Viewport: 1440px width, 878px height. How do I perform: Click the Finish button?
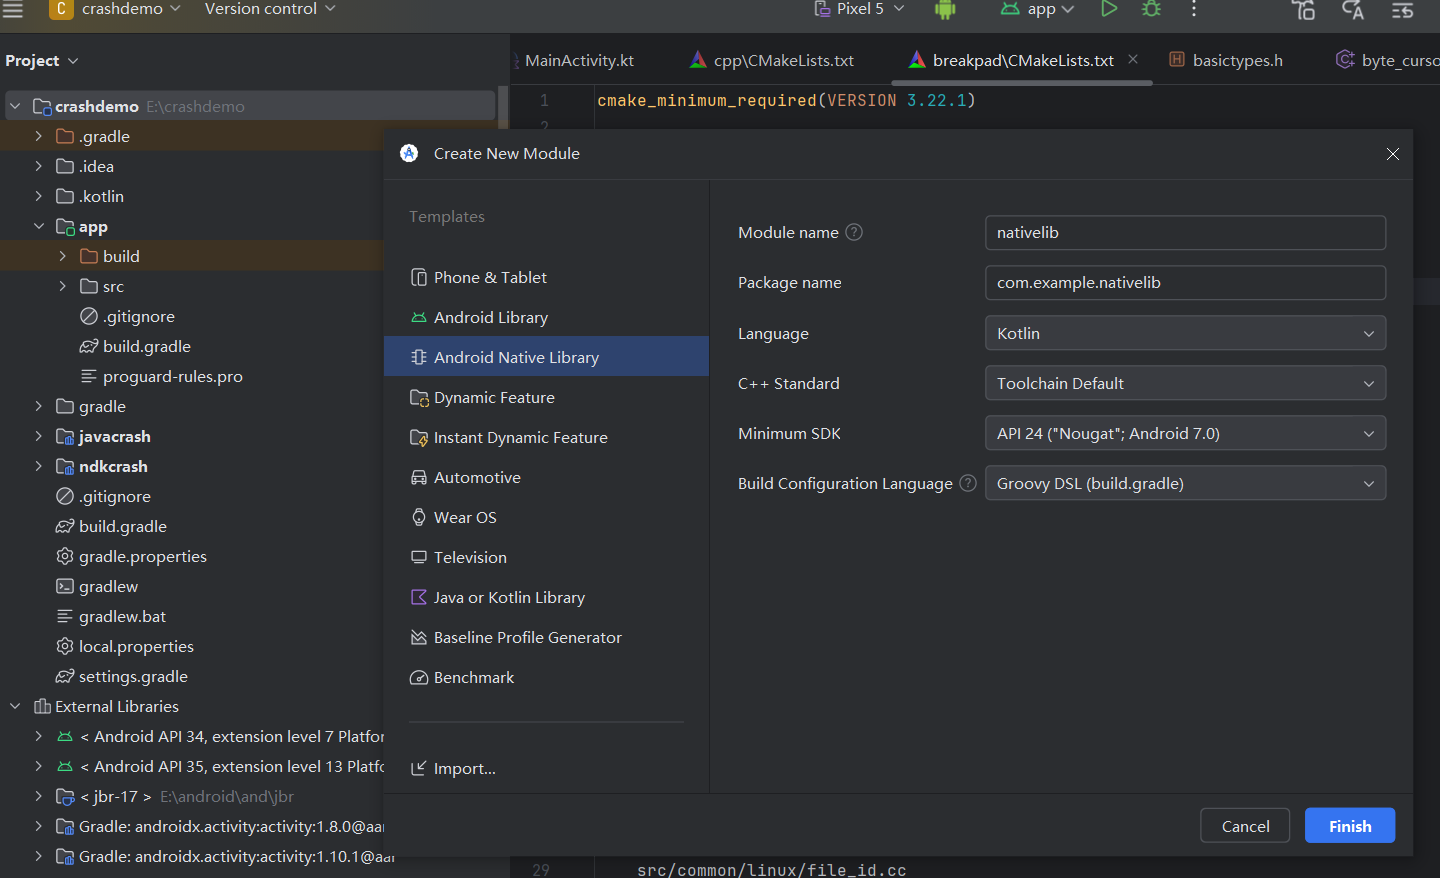point(1350,826)
